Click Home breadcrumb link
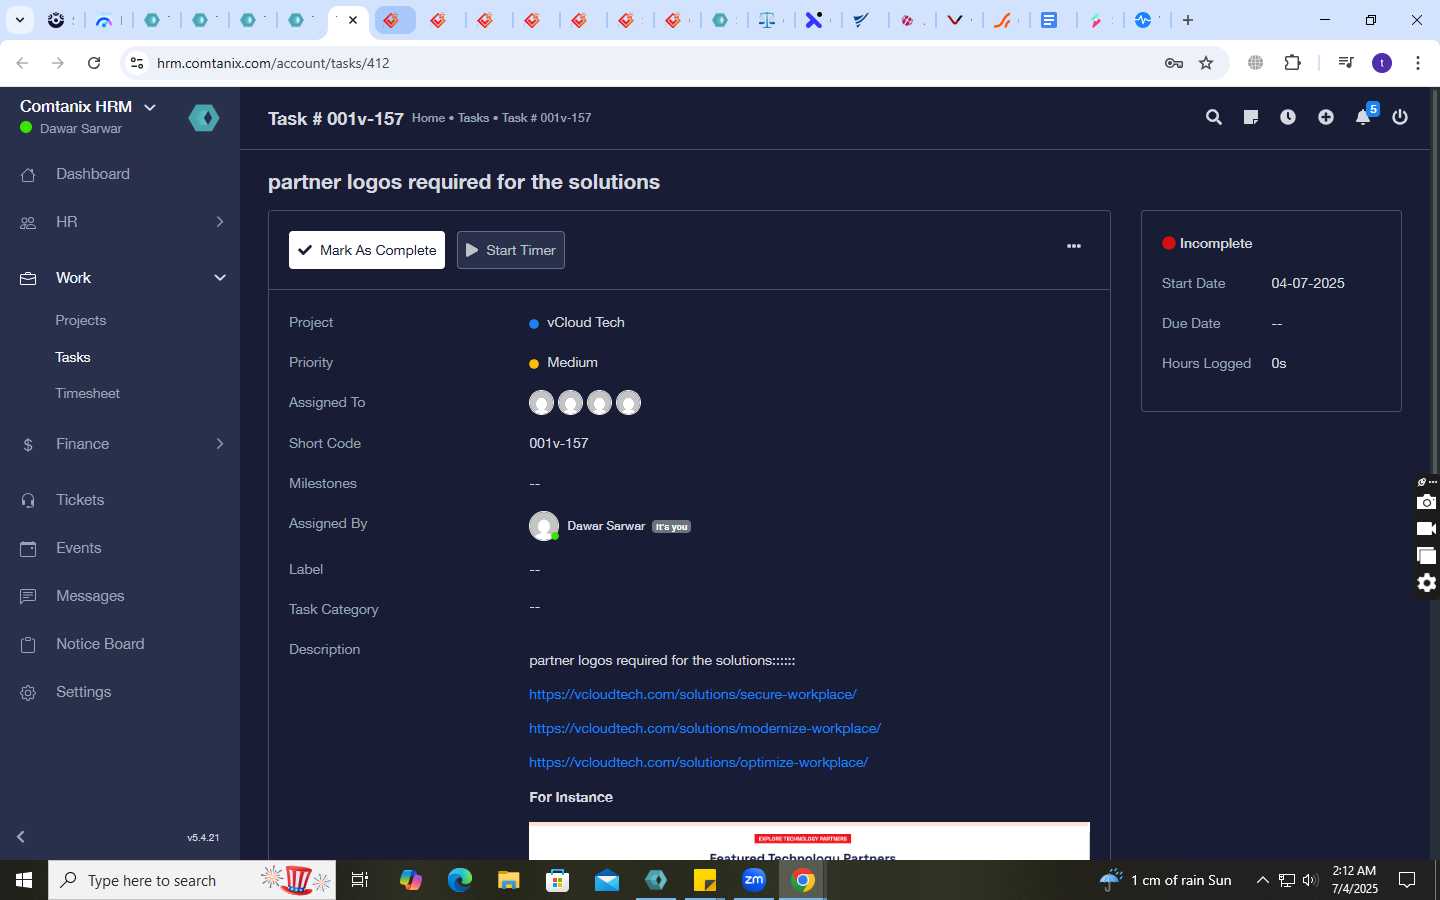This screenshot has height=900, width=1440. point(428,118)
